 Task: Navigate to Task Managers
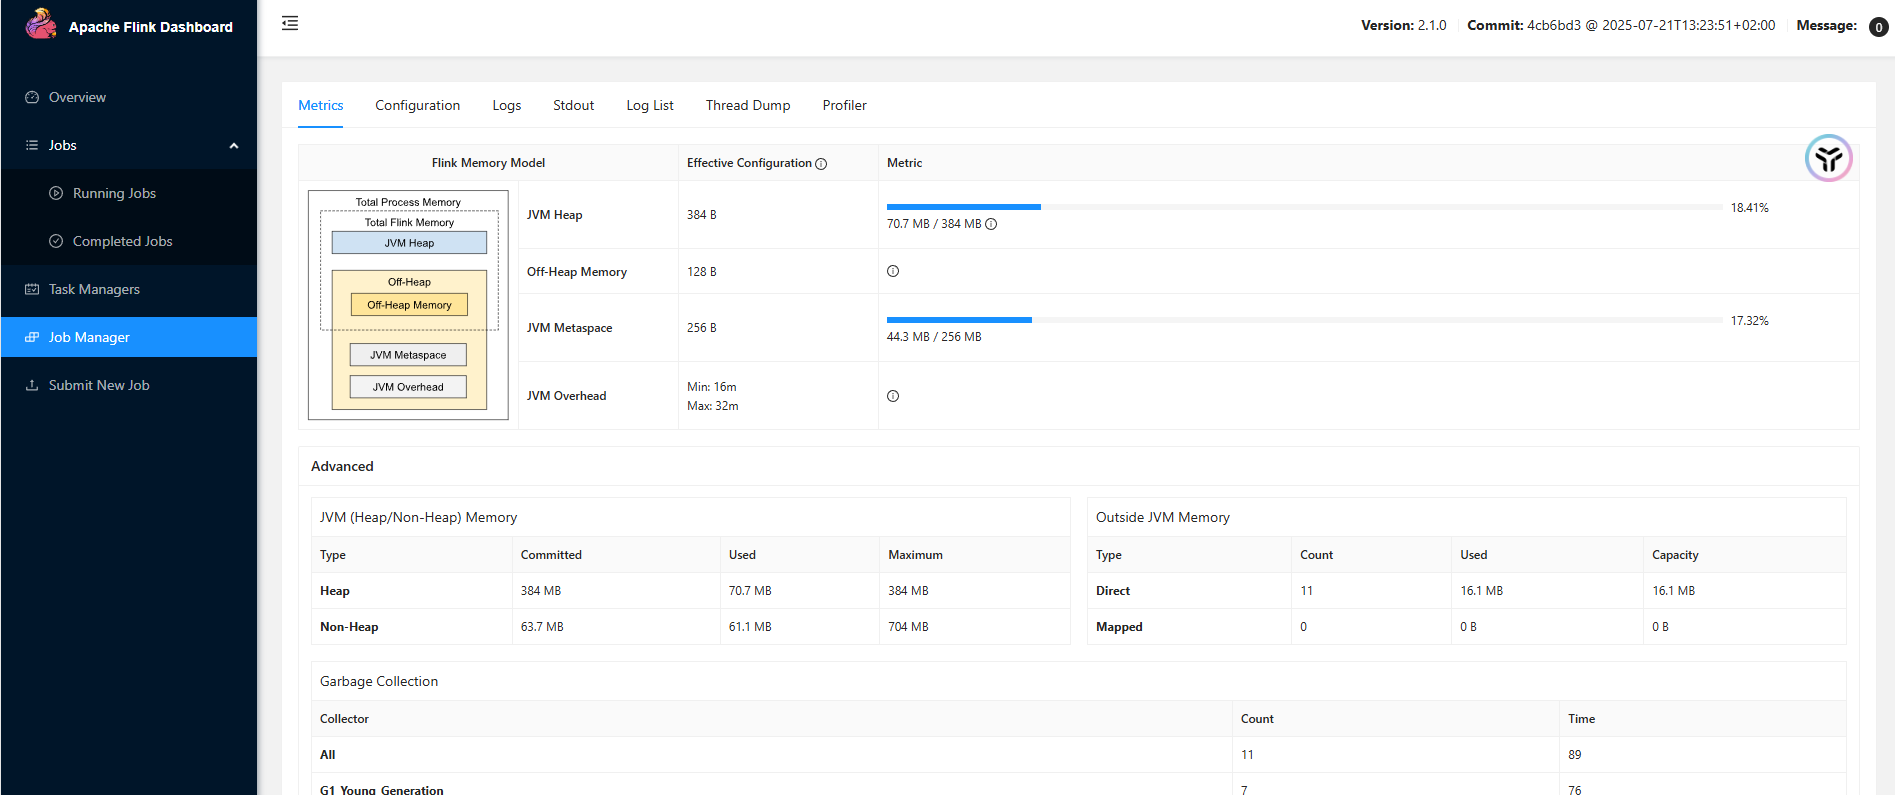click(94, 289)
